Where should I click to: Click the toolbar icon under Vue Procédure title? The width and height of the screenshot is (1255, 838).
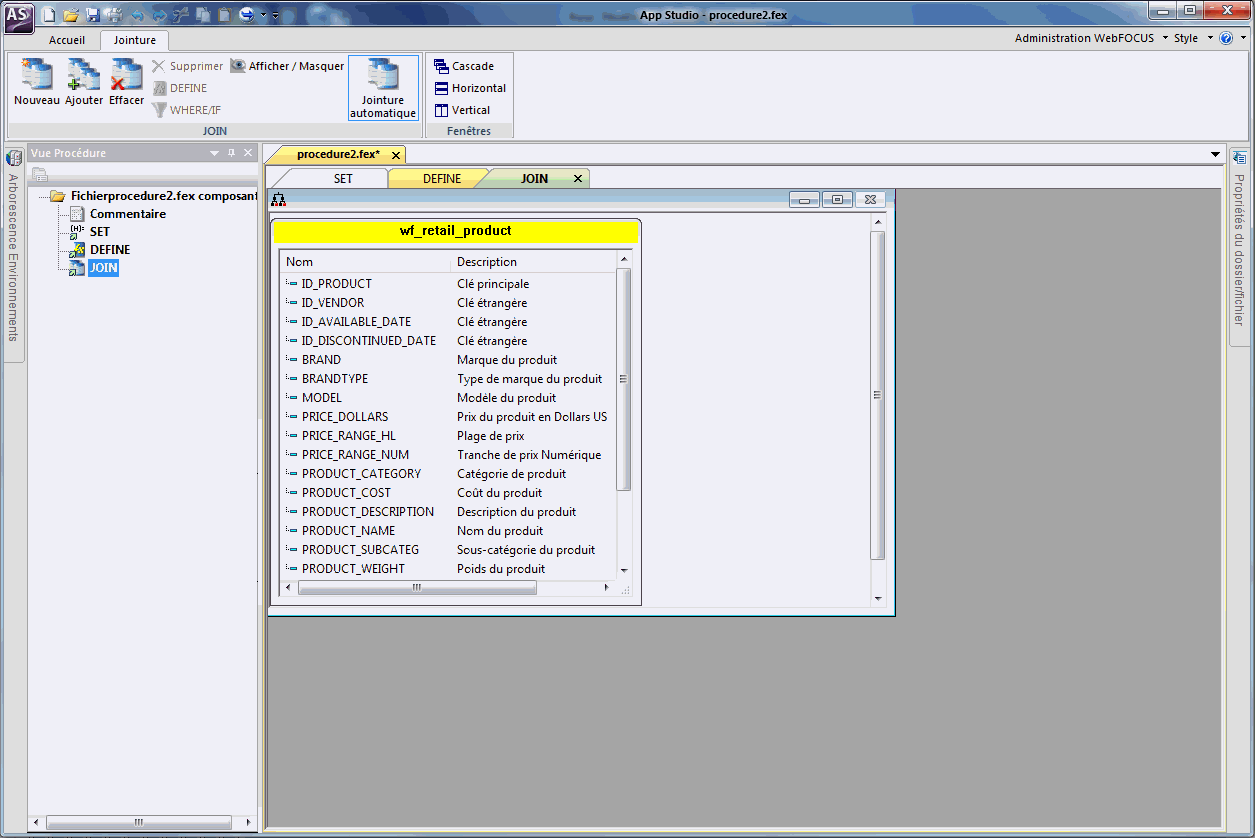[x=40, y=174]
